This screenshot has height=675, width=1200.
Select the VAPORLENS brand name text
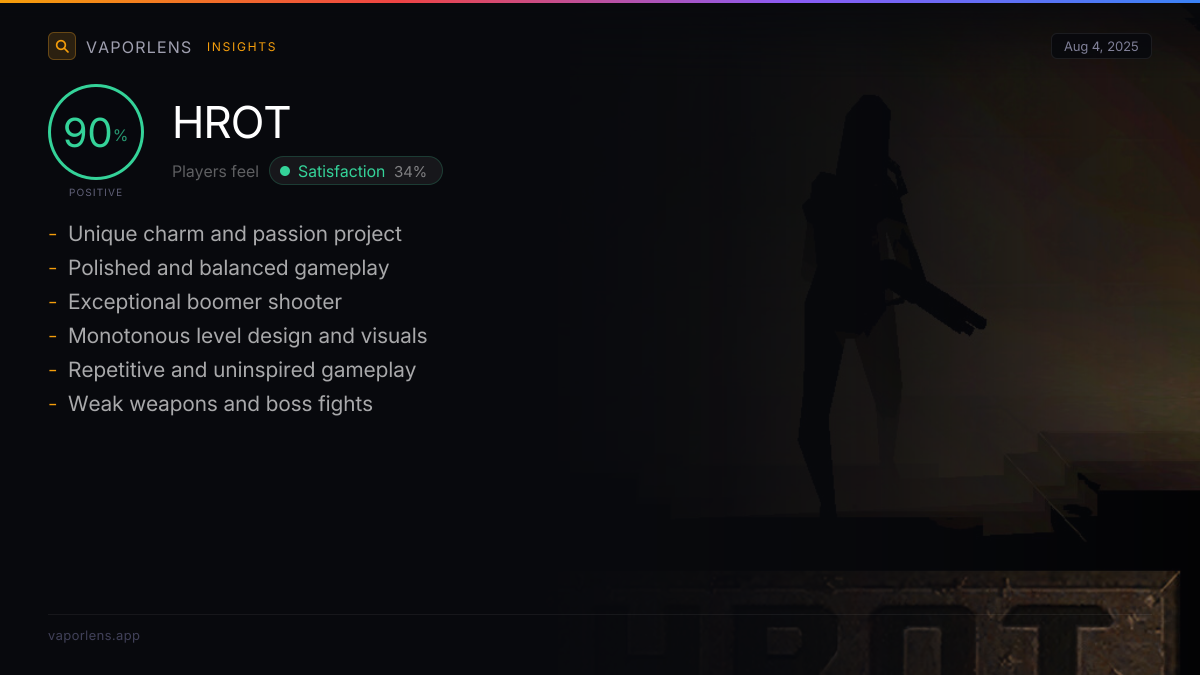[138, 47]
